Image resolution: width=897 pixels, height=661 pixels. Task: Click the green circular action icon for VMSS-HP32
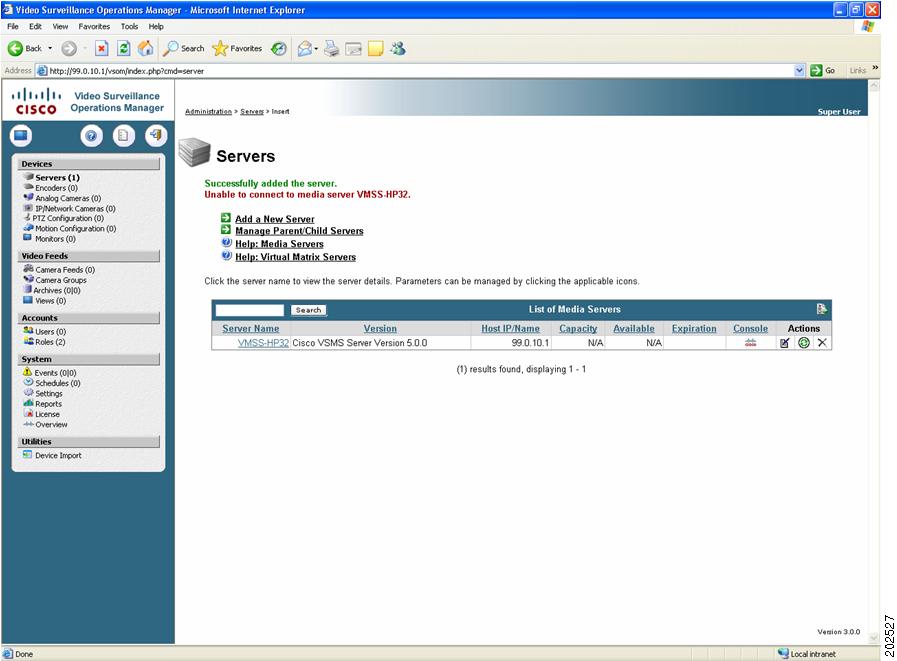(x=804, y=343)
